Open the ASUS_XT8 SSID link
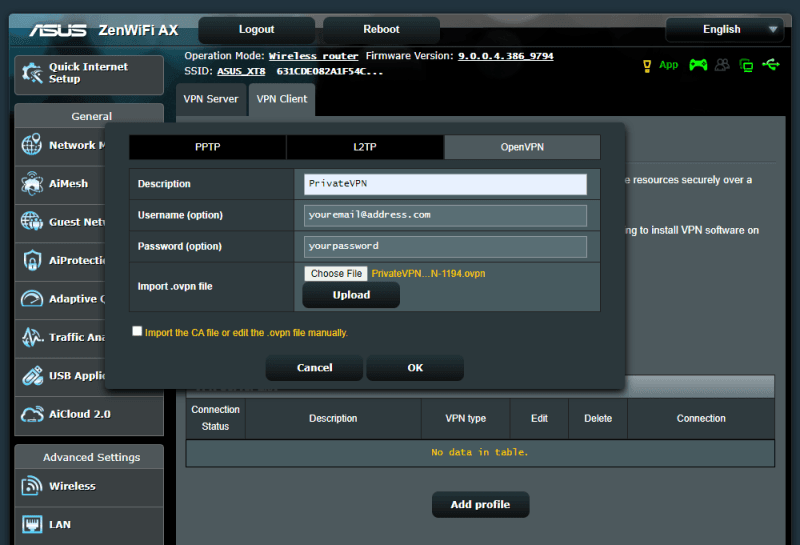 [x=241, y=71]
